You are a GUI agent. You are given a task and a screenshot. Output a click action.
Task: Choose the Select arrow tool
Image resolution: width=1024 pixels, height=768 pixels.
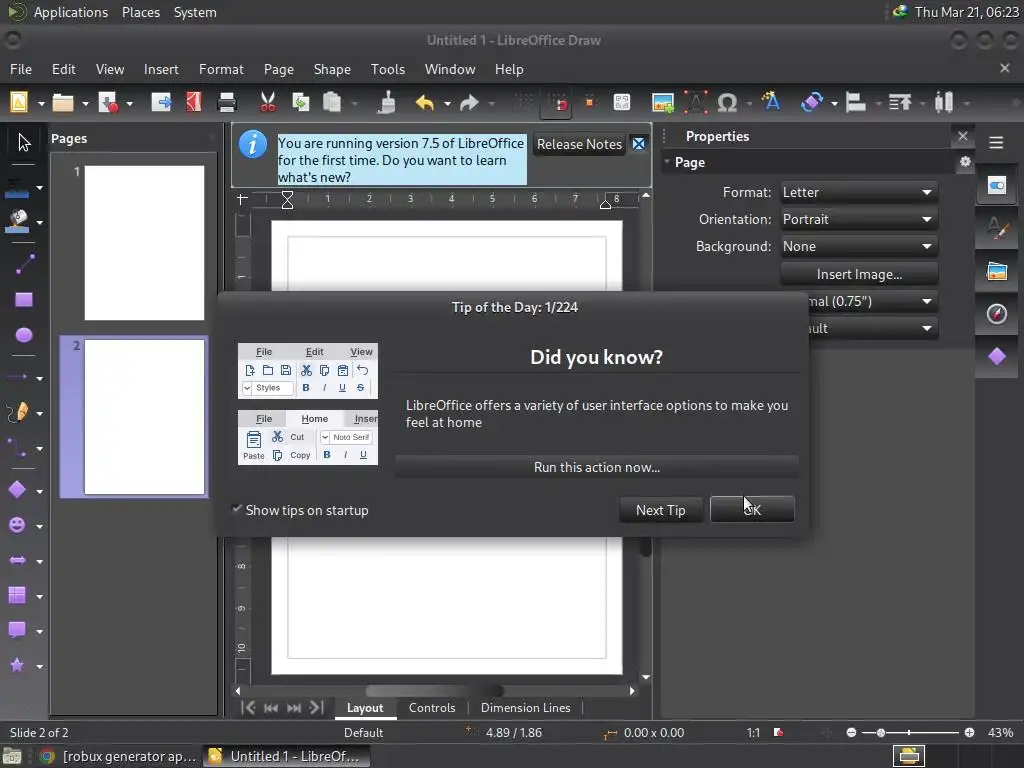[x=24, y=142]
